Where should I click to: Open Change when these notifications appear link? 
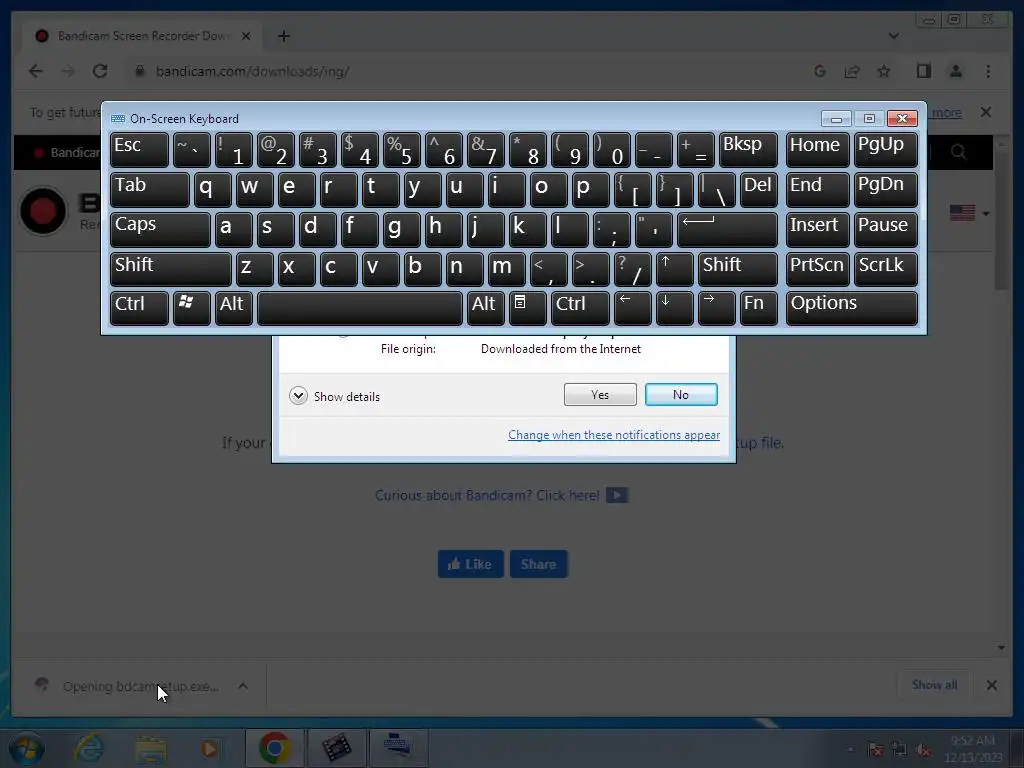pyautogui.click(x=614, y=435)
